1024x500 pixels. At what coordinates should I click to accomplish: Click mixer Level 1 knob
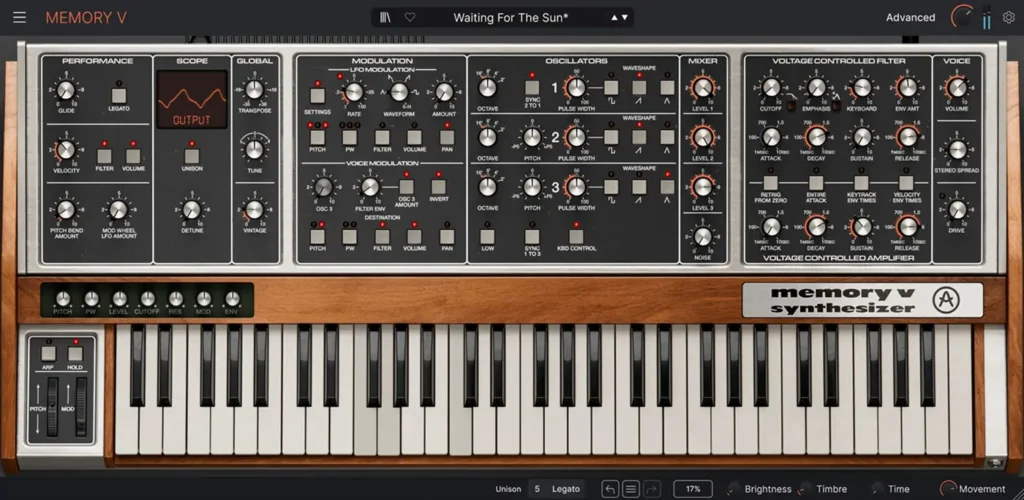[x=703, y=87]
